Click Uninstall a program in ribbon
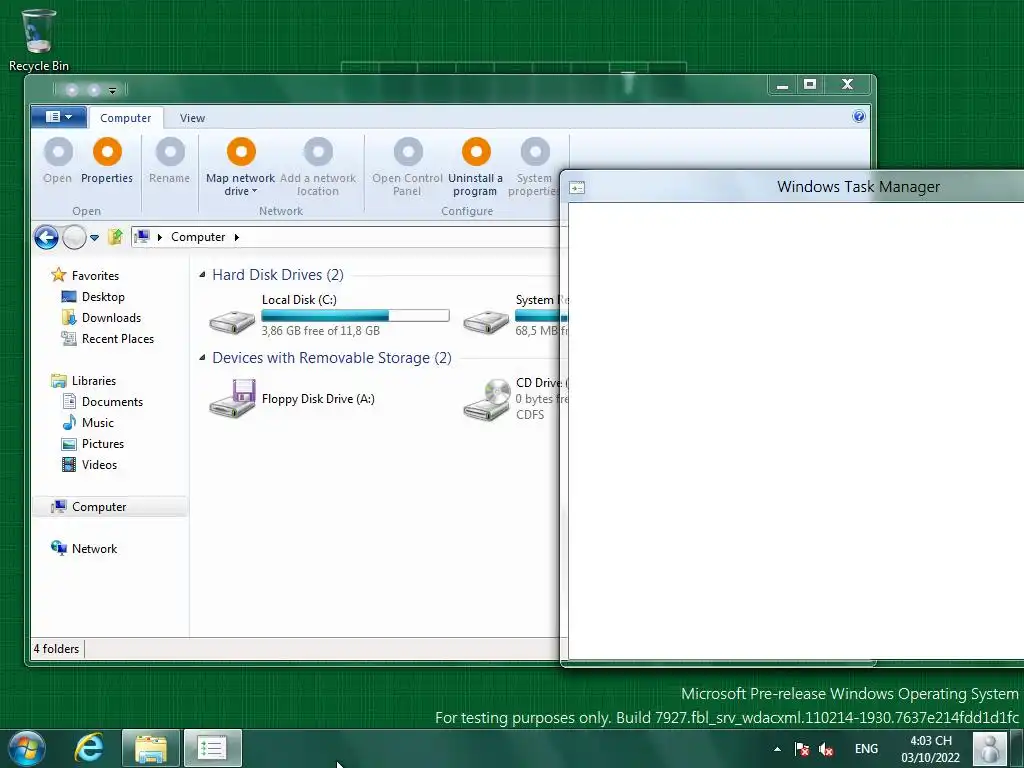 (x=475, y=167)
